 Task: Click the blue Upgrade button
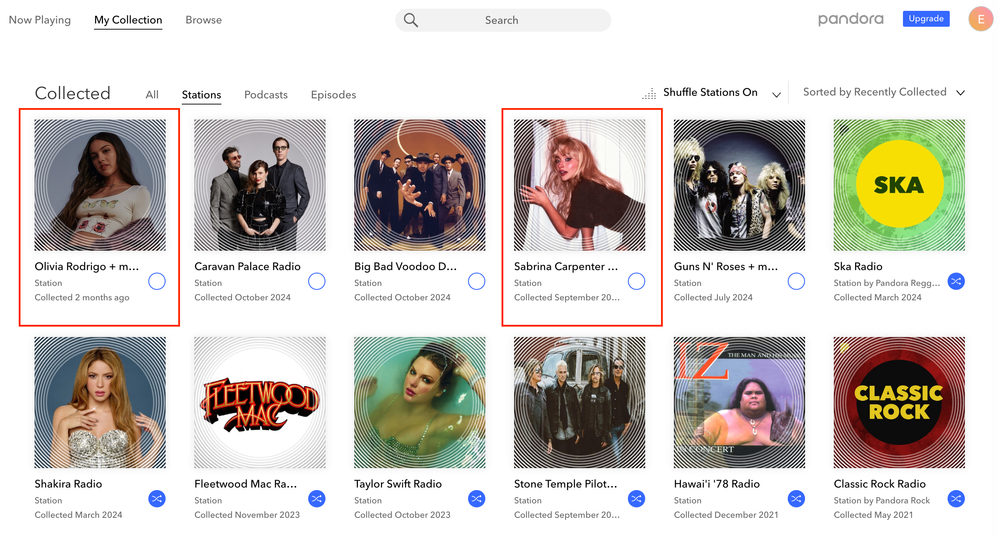coord(926,19)
